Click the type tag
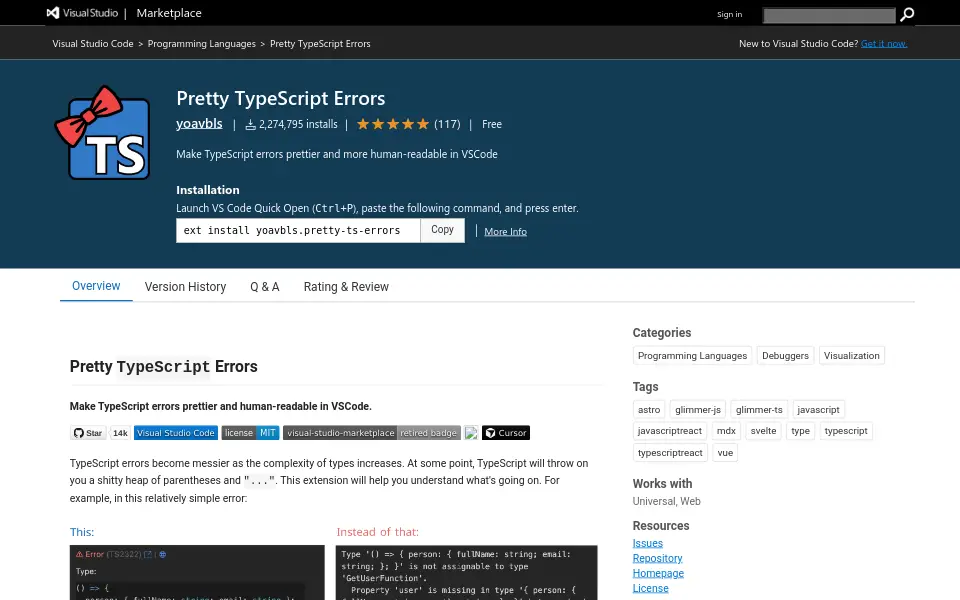 (x=800, y=431)
